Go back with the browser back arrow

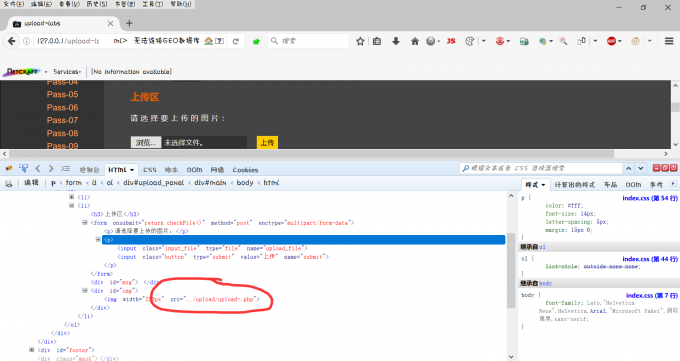(11, 41)
